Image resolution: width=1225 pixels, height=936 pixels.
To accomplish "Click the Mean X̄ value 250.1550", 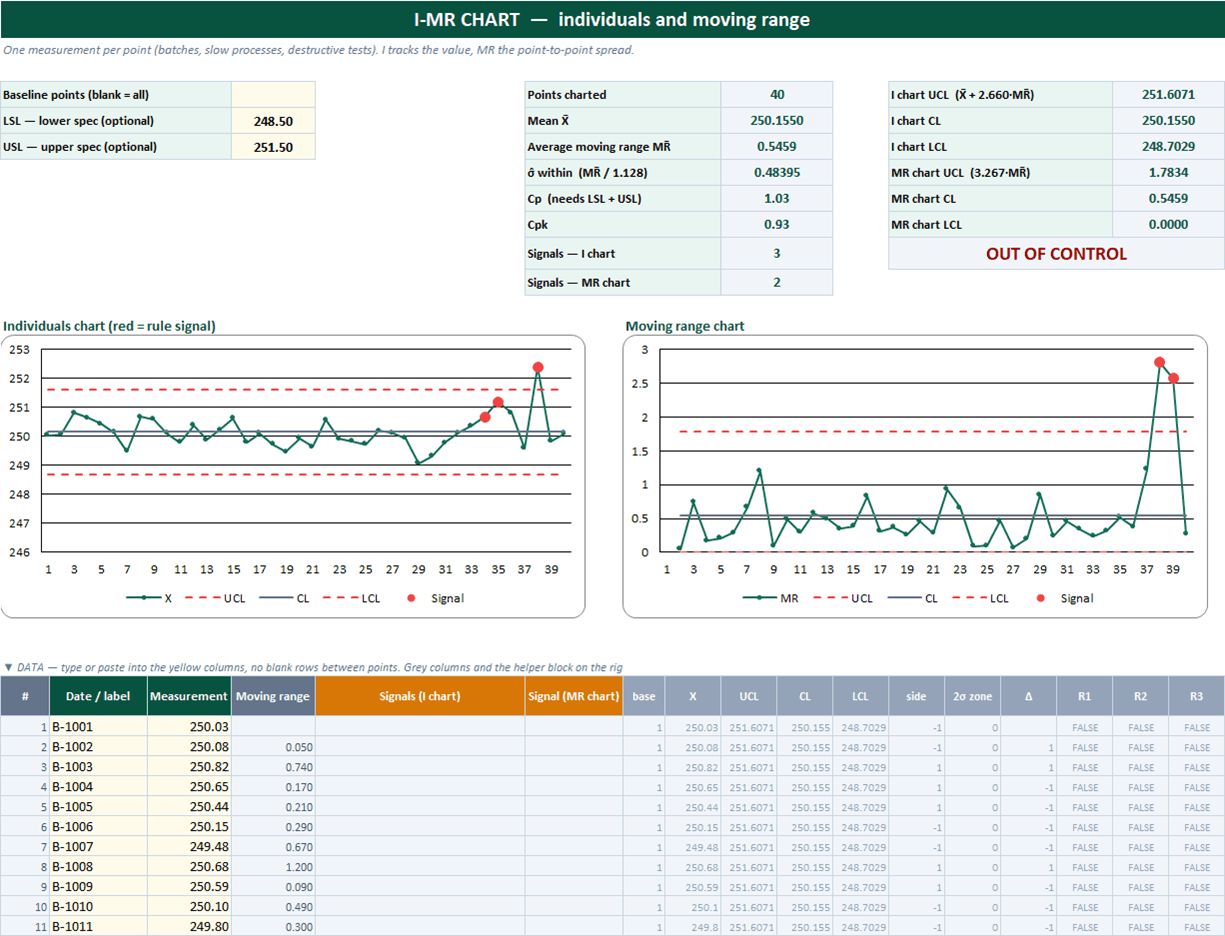I will click(x=777, y=120).
